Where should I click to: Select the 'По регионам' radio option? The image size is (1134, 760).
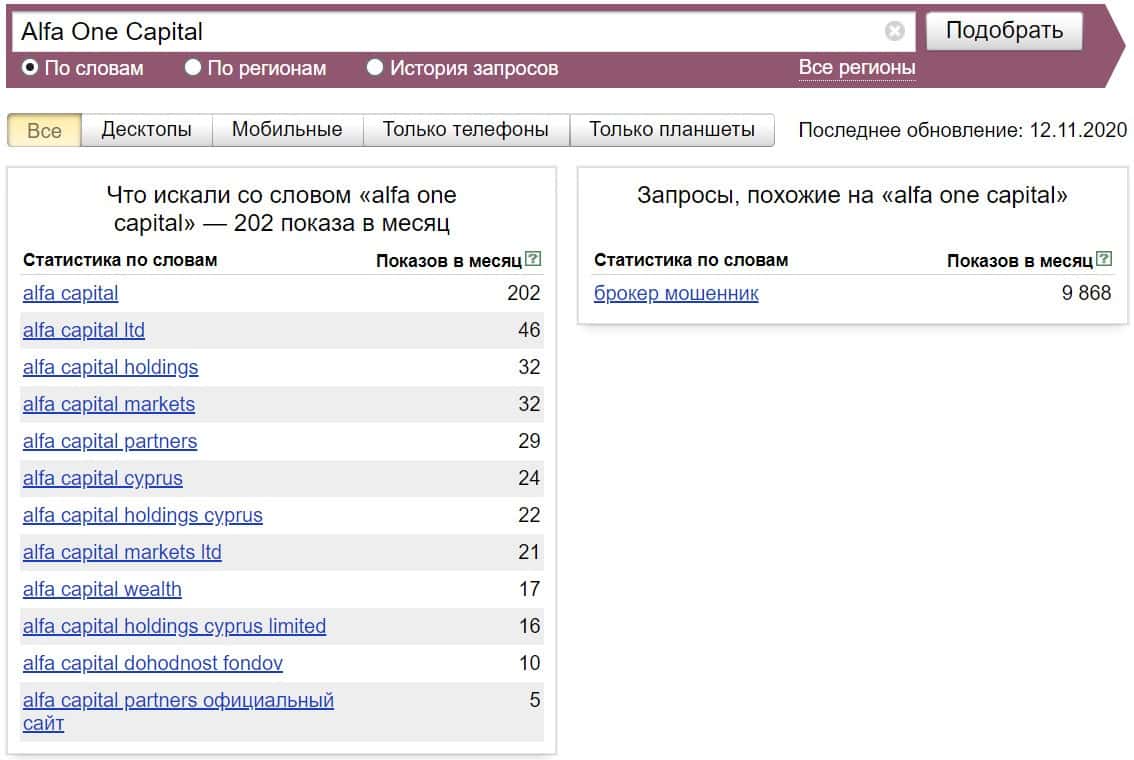click(x=193, y=68)
